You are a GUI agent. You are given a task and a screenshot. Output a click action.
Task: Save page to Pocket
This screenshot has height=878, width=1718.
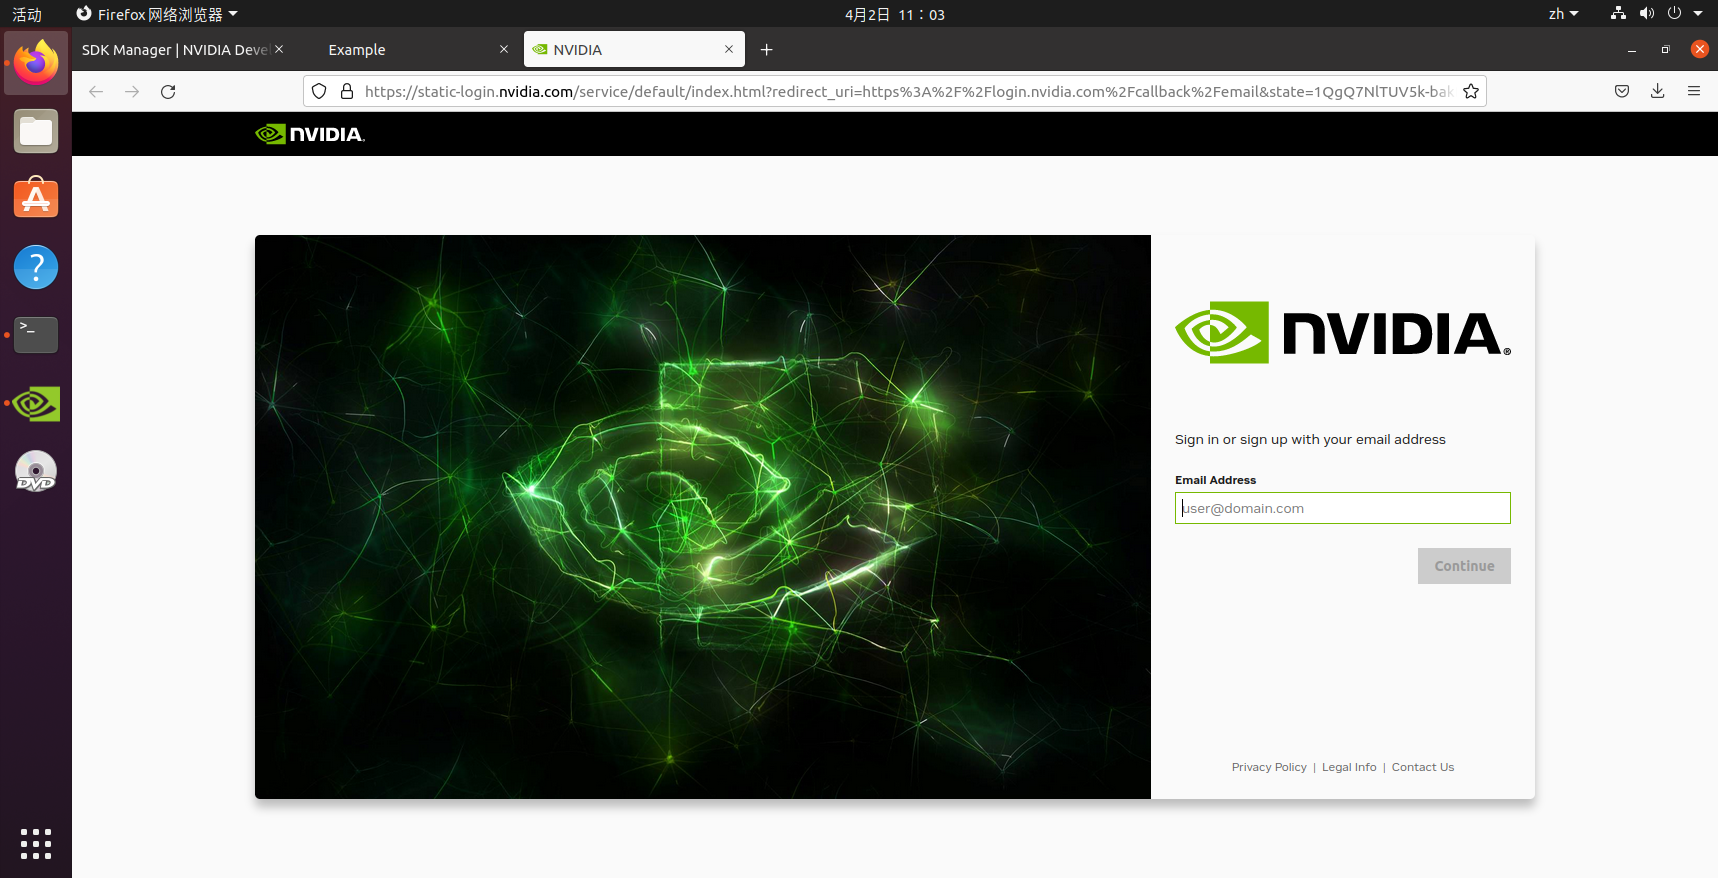pyautogui.click(x=1622, y=91)
